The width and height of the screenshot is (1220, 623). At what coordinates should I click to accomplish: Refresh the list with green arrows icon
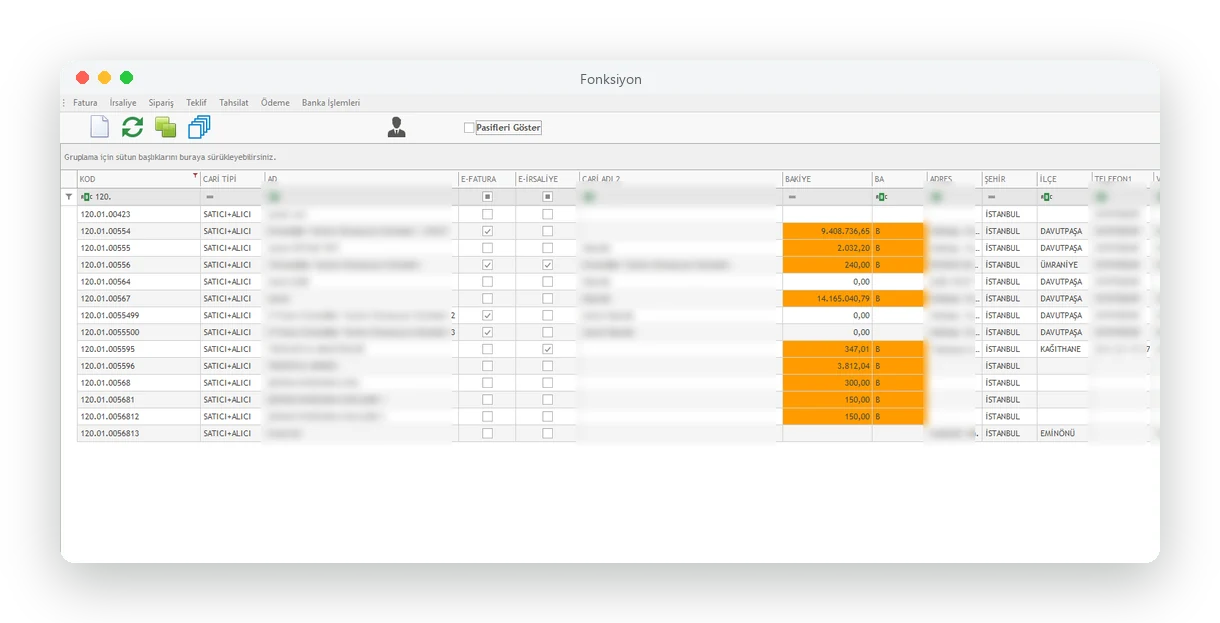(x=132, y=127)
